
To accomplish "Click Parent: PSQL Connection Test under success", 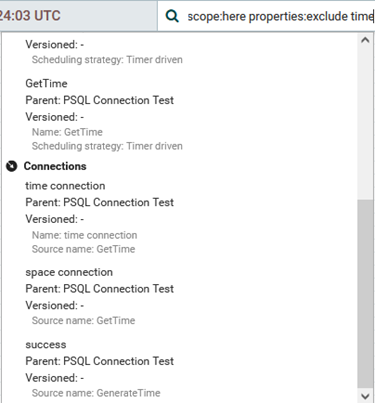I will point(99,361).
